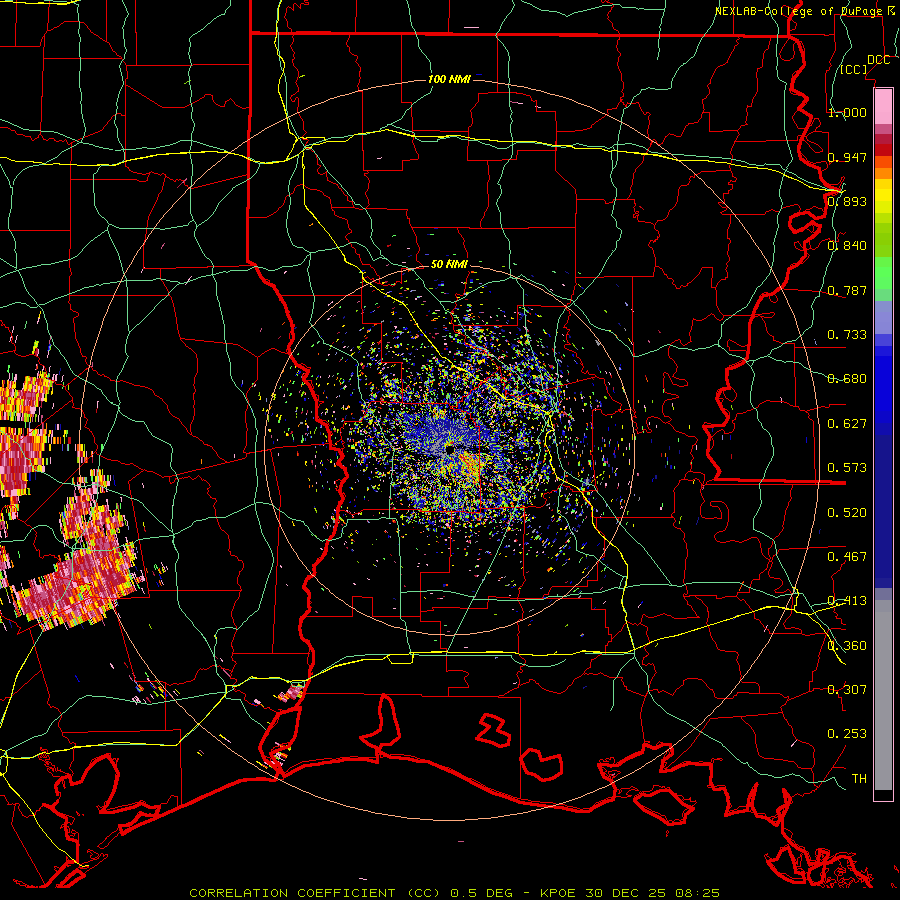The height and width of the screenshot is (900, 900).
Task: Click the 0.840 legend value
Action: pyautogui.click(x=847, y=246)
